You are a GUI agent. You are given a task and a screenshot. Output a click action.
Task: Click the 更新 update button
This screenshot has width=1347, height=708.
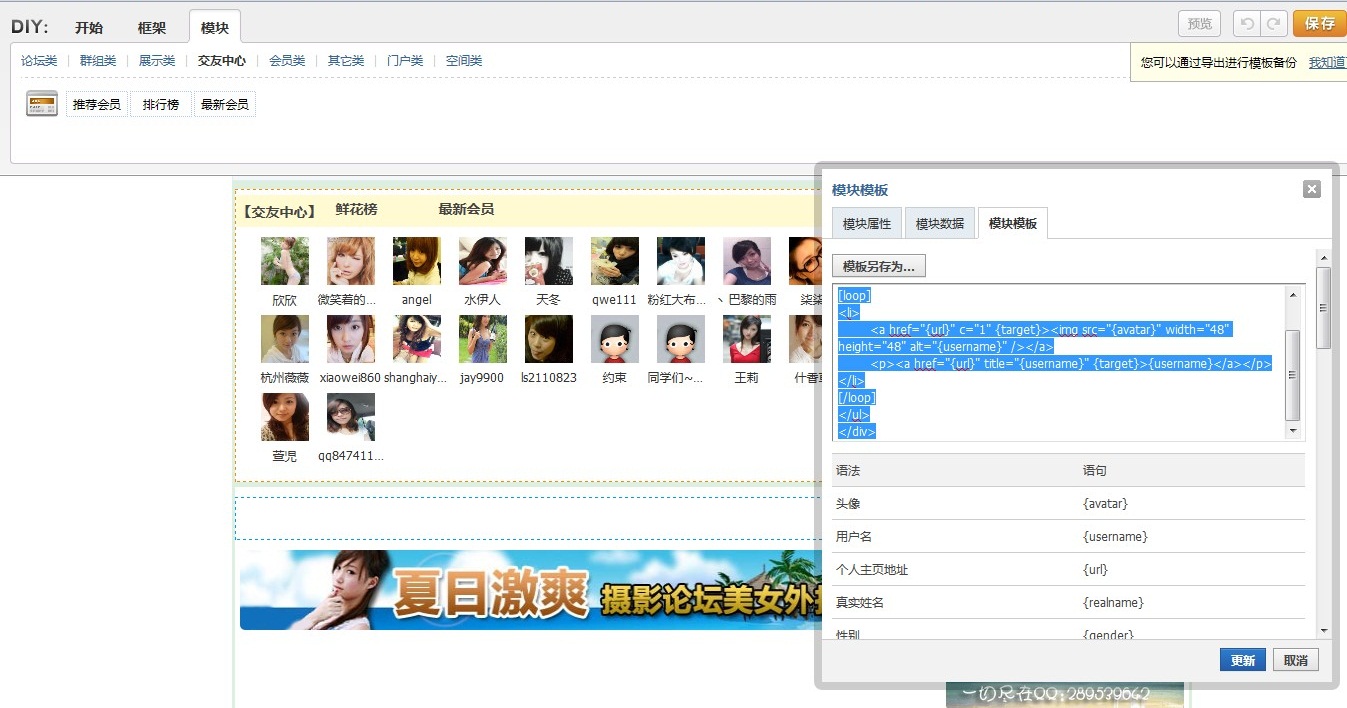click(x=1243, y=660)
